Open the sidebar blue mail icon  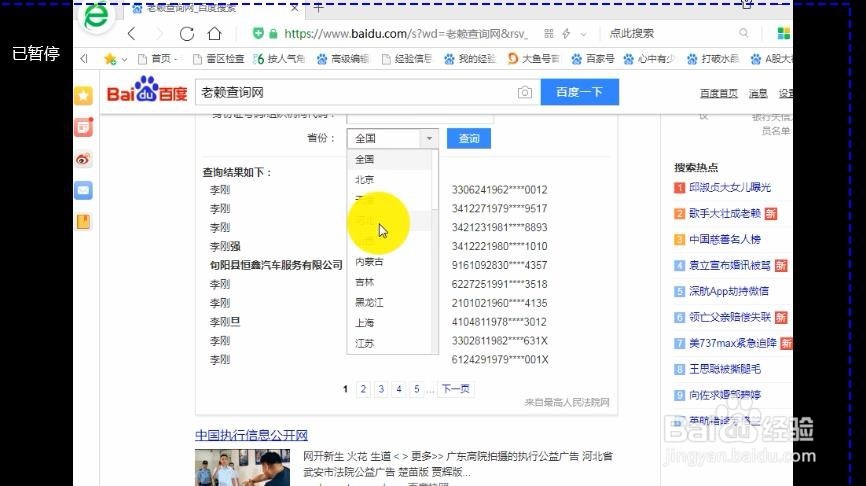tap(83, 191)
